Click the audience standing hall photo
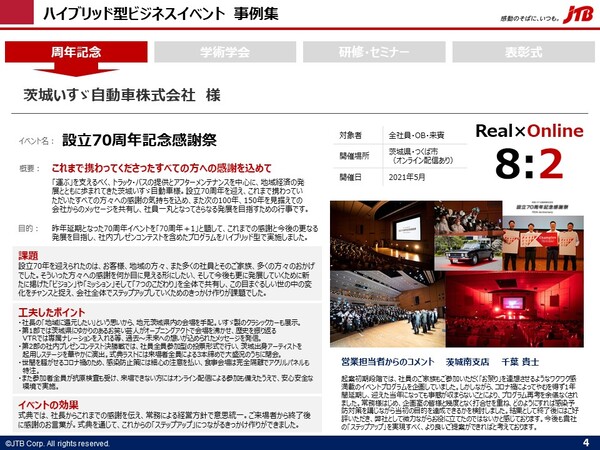Image resolution: width=600 pixels, height=450 pixels. pyautogui.click(x=387, y=308)
